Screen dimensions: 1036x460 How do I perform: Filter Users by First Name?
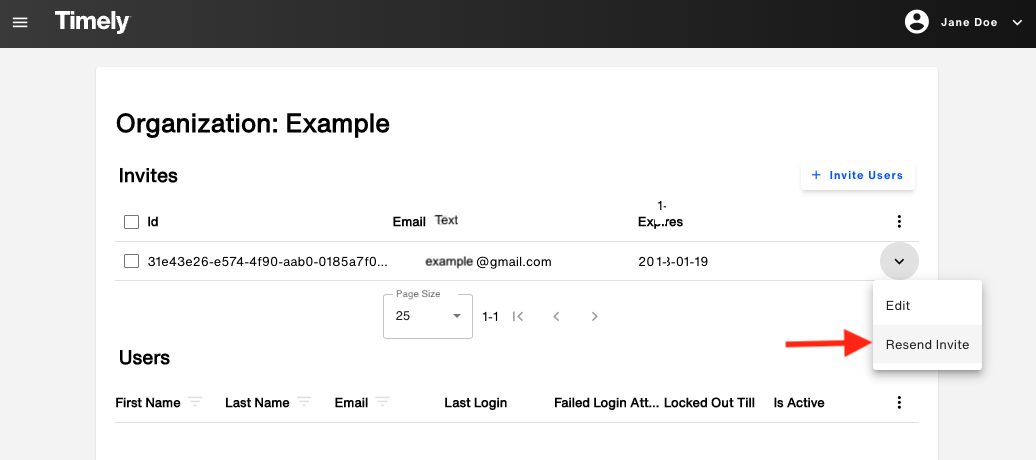pyautogui.click(x=195, y=402)
